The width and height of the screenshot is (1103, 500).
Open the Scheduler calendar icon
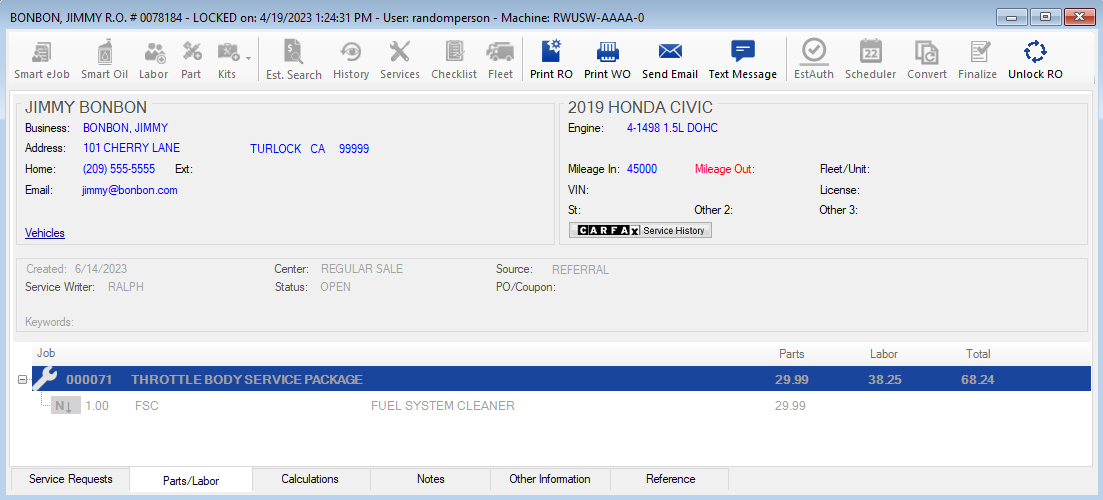[870, 52]
